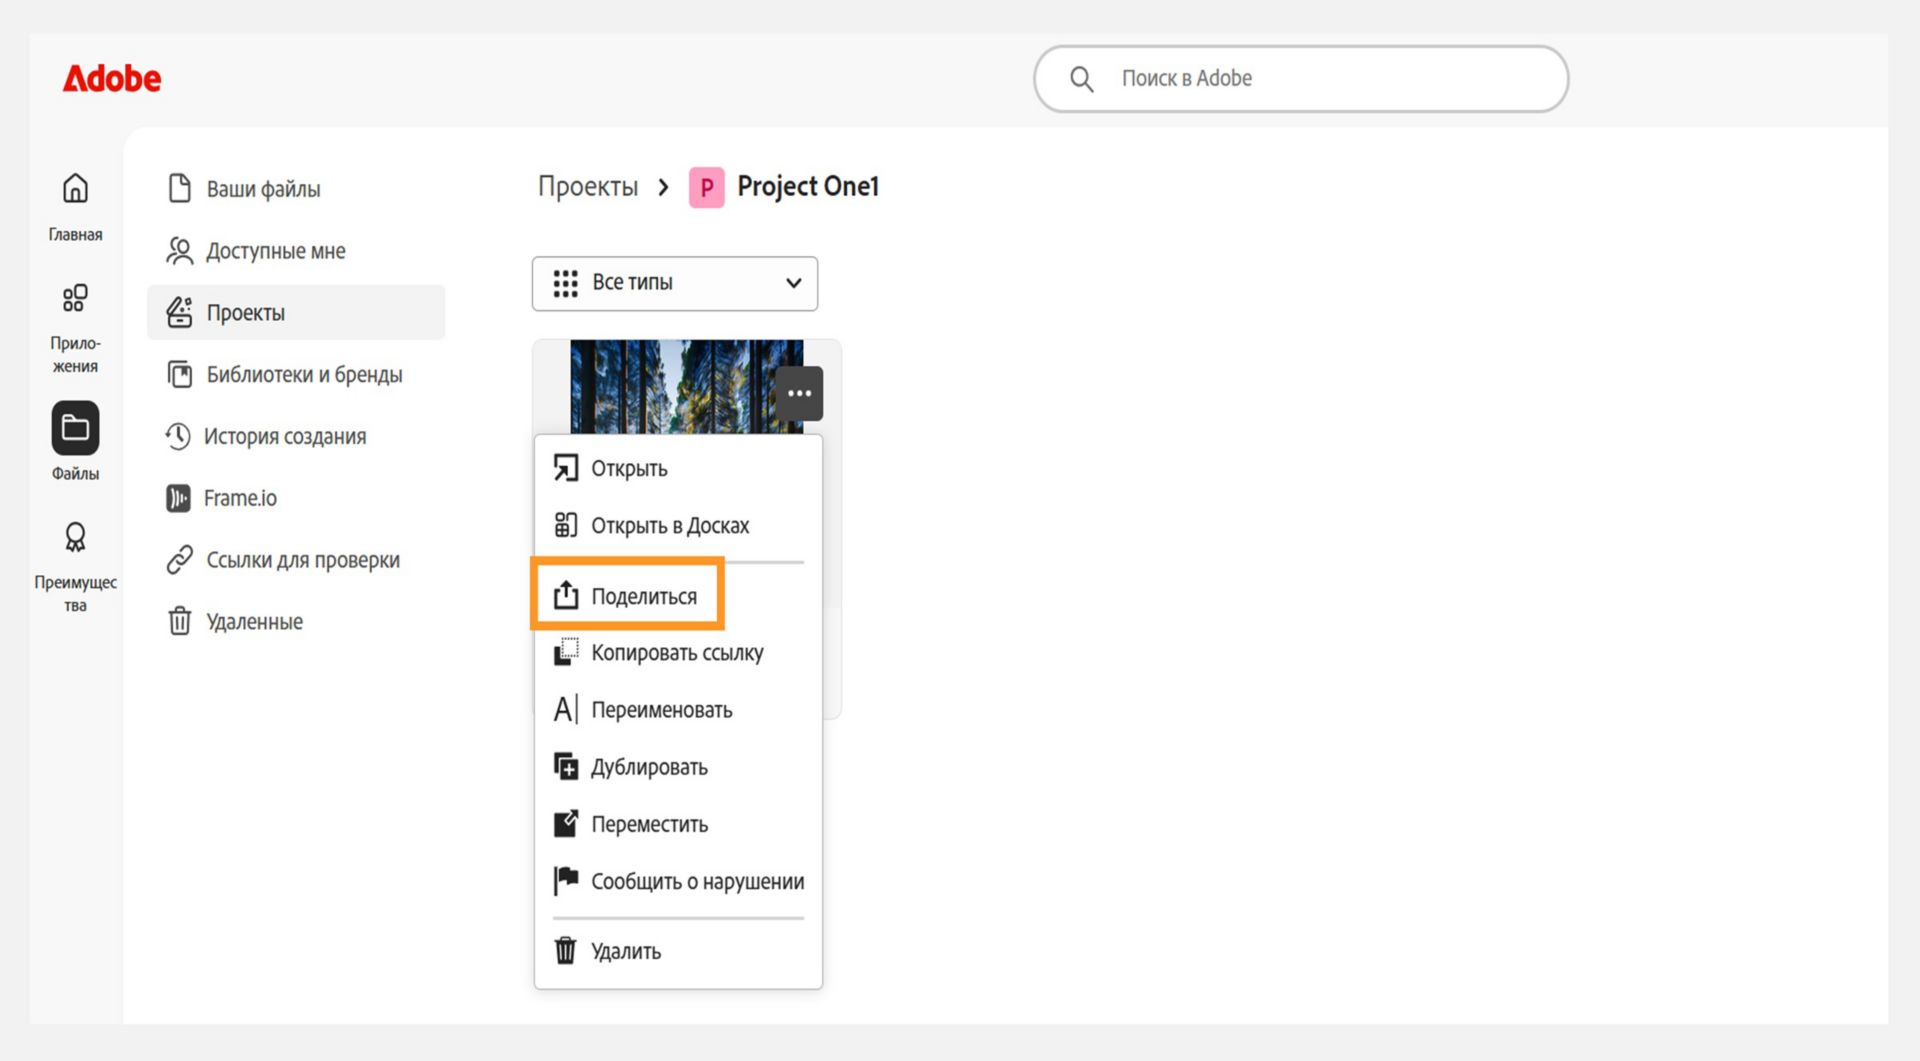Focus the Поиск в Adobe search field

click(x=1300, y=79)
